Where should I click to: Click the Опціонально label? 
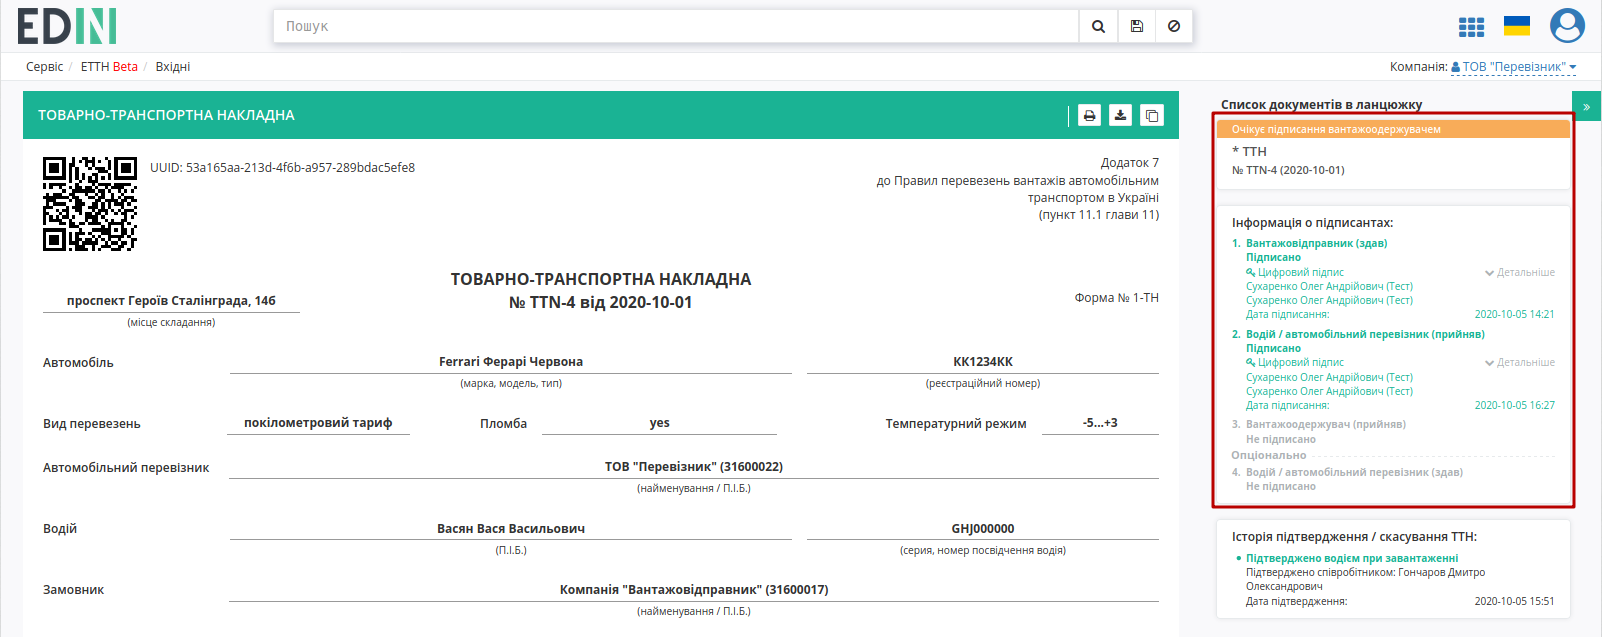coord(1268,455)
